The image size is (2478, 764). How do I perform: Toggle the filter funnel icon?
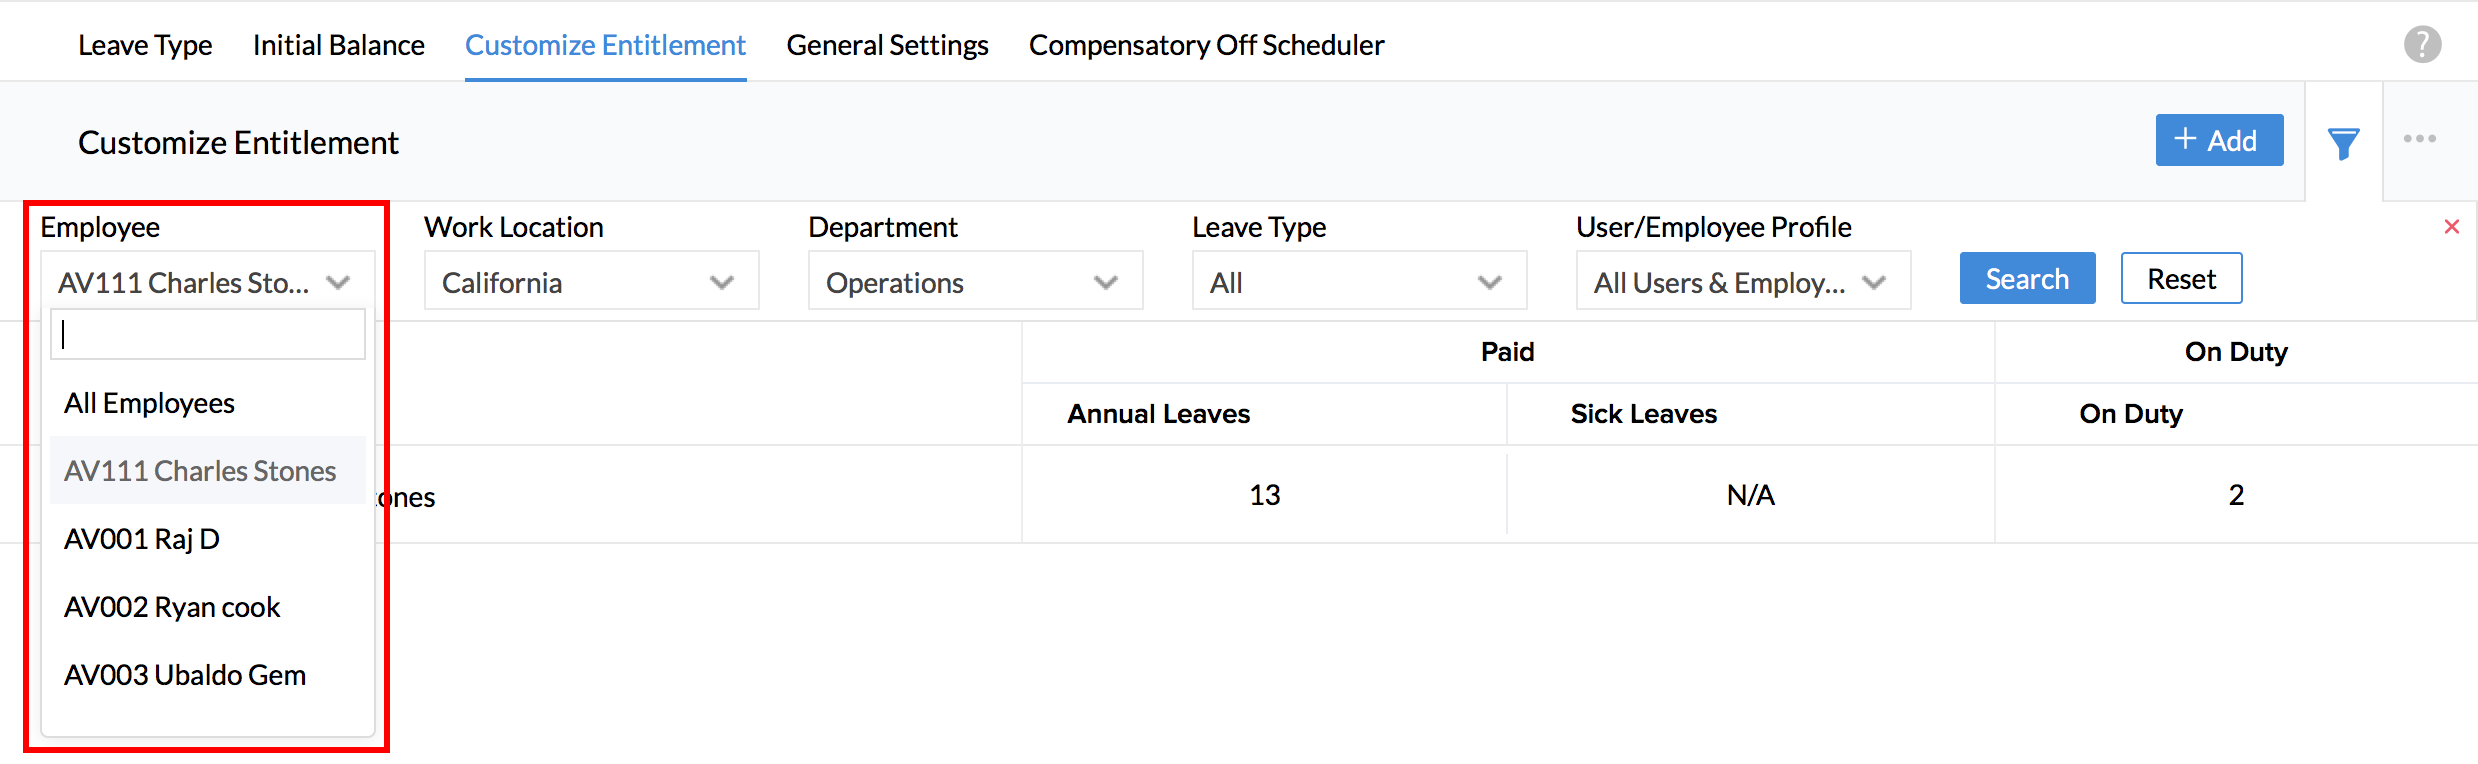2343,143
